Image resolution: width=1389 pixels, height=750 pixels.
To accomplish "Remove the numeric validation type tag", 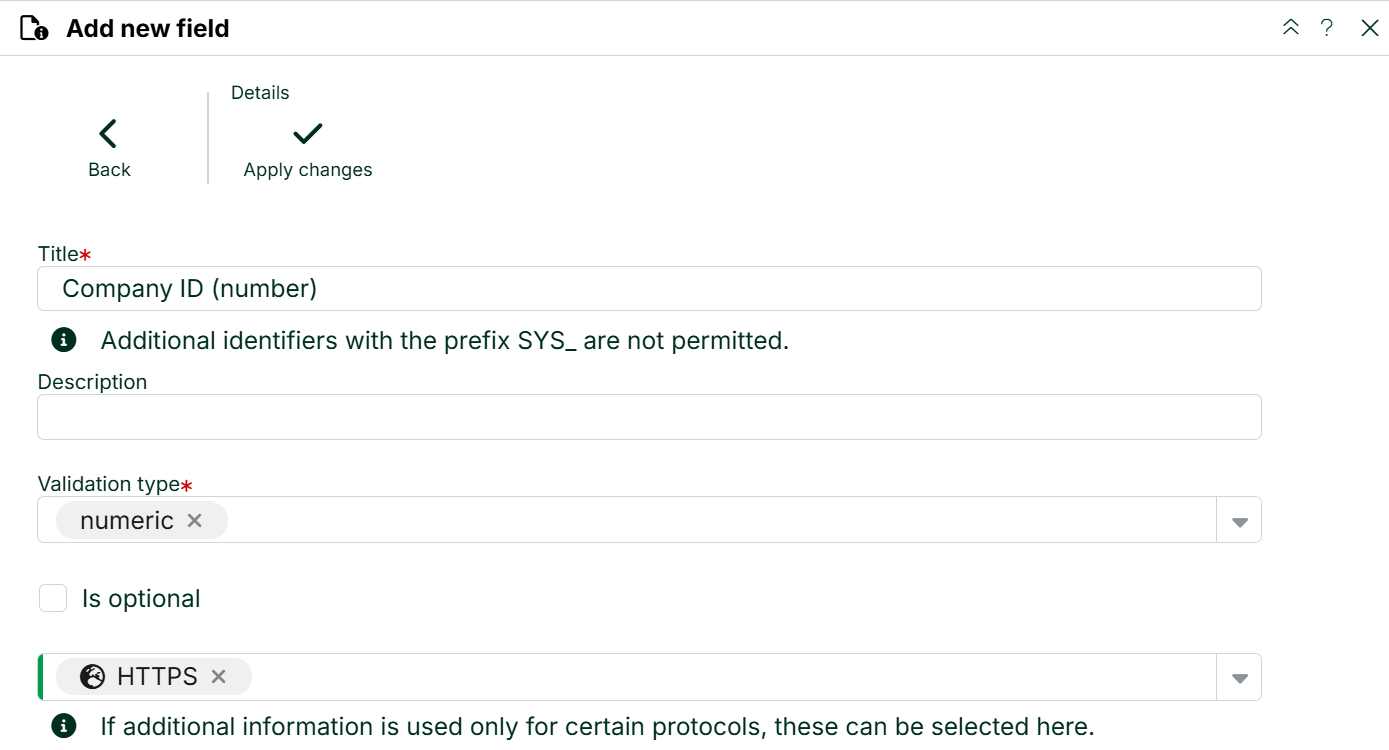I will 195,520.
